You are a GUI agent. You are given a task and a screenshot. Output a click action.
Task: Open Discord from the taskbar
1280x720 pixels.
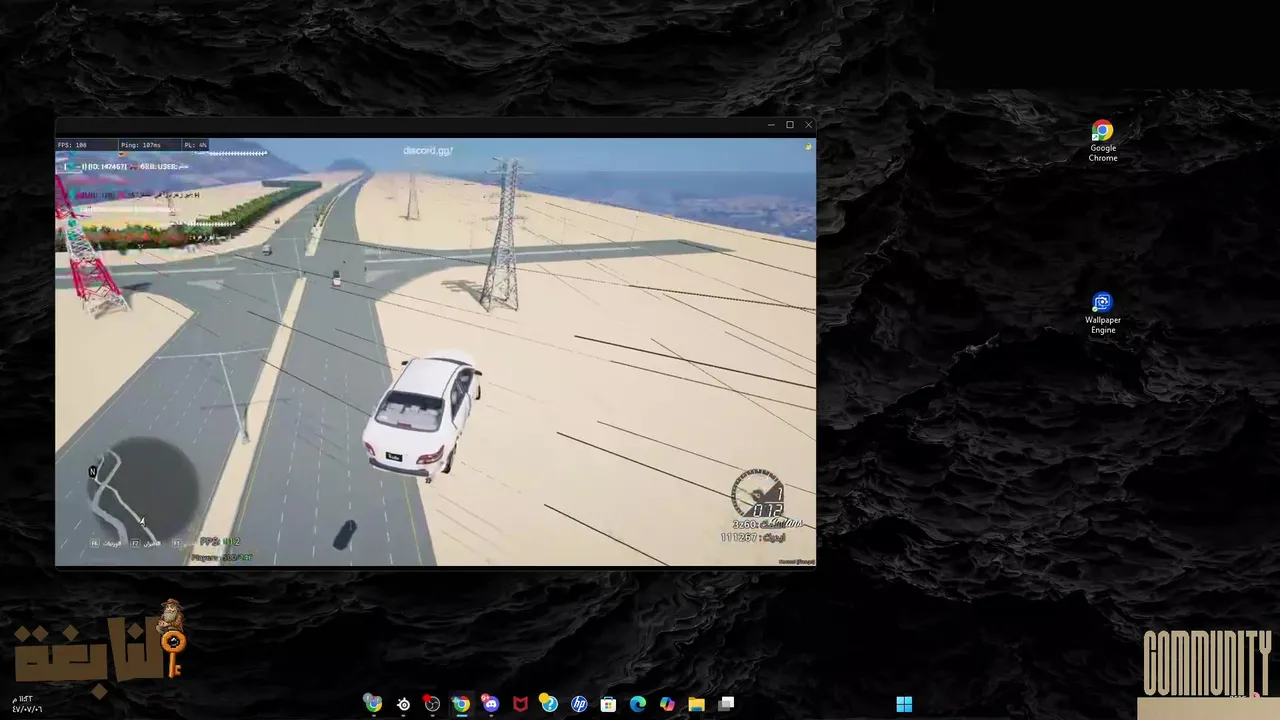pyautogui.click(x=490, y=704)
